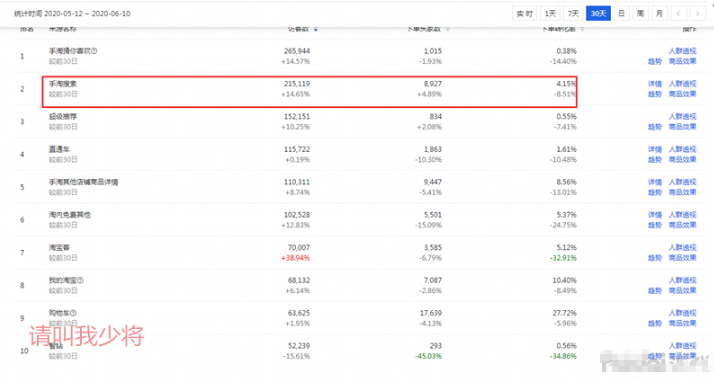
Task: Open 商品效果 for 手淘搜索
Action: tap(682, 94)
